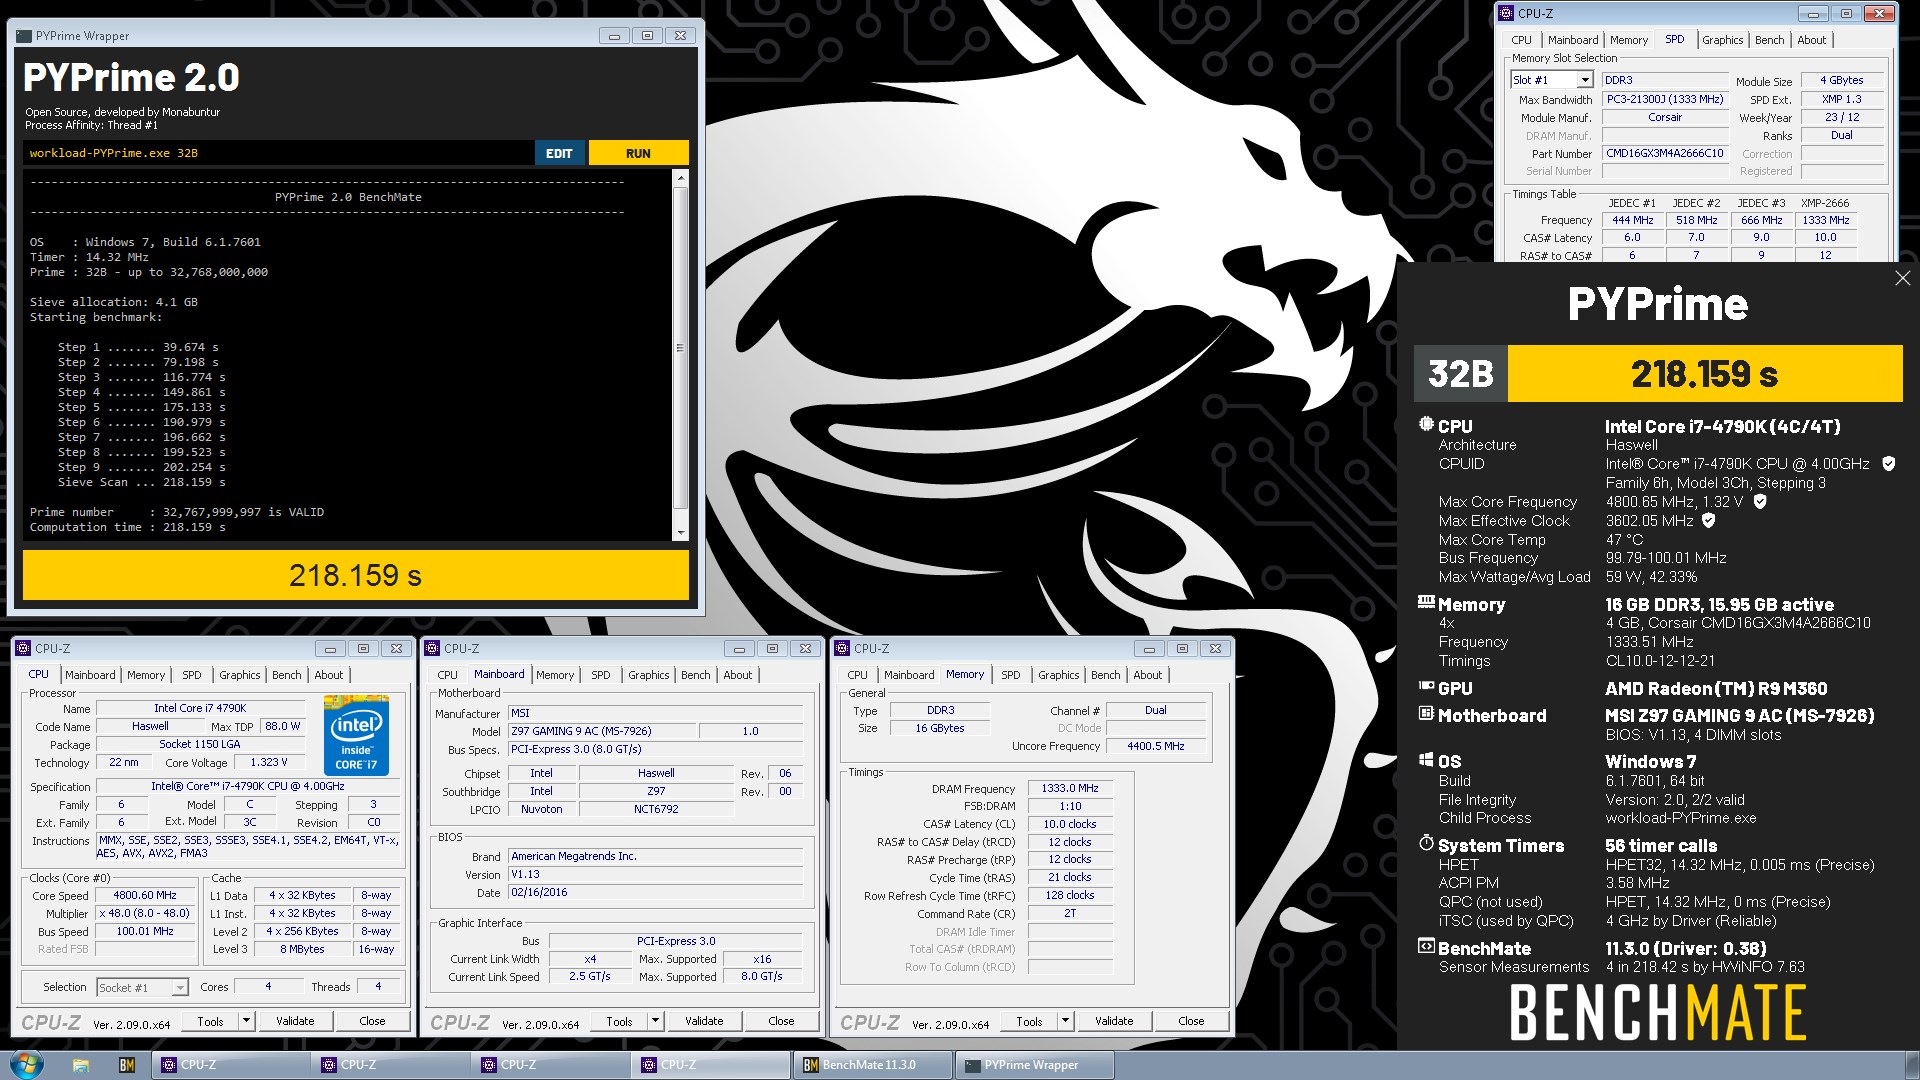Click the Memory section icon in BenchMate
The height and width of the screenshot is (1080, 1920).
coord(1426,602)
